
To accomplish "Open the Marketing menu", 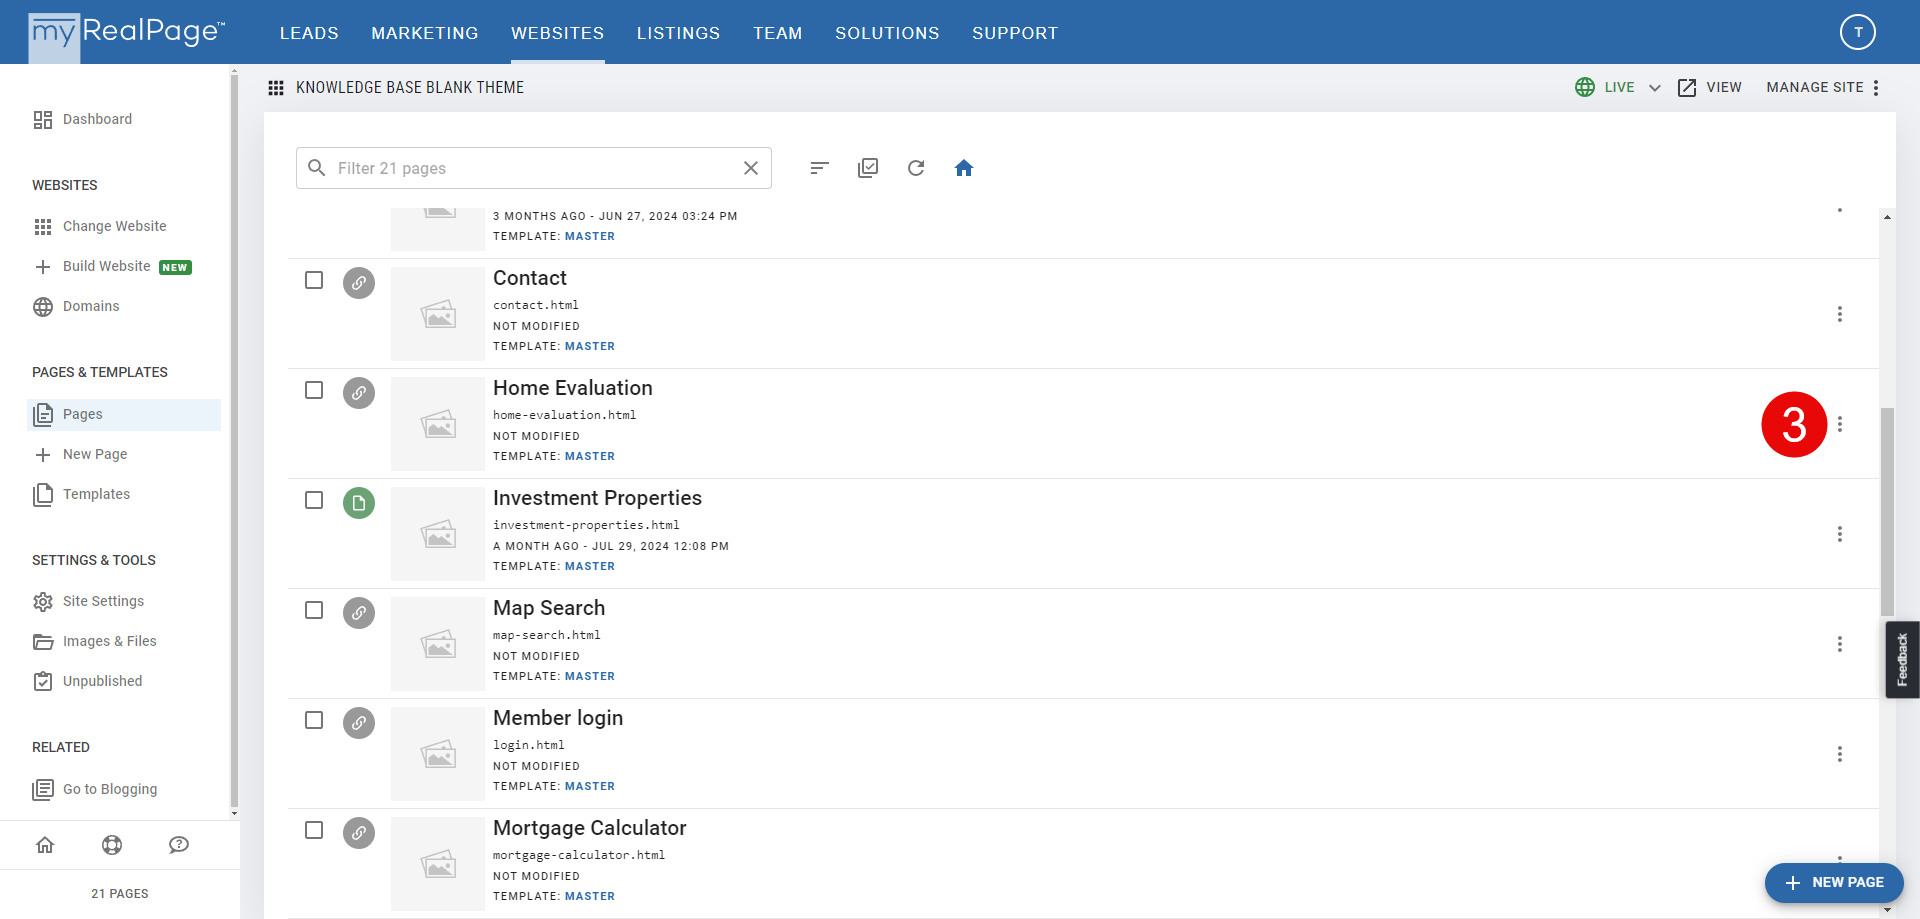I will (x=425, y=33).
